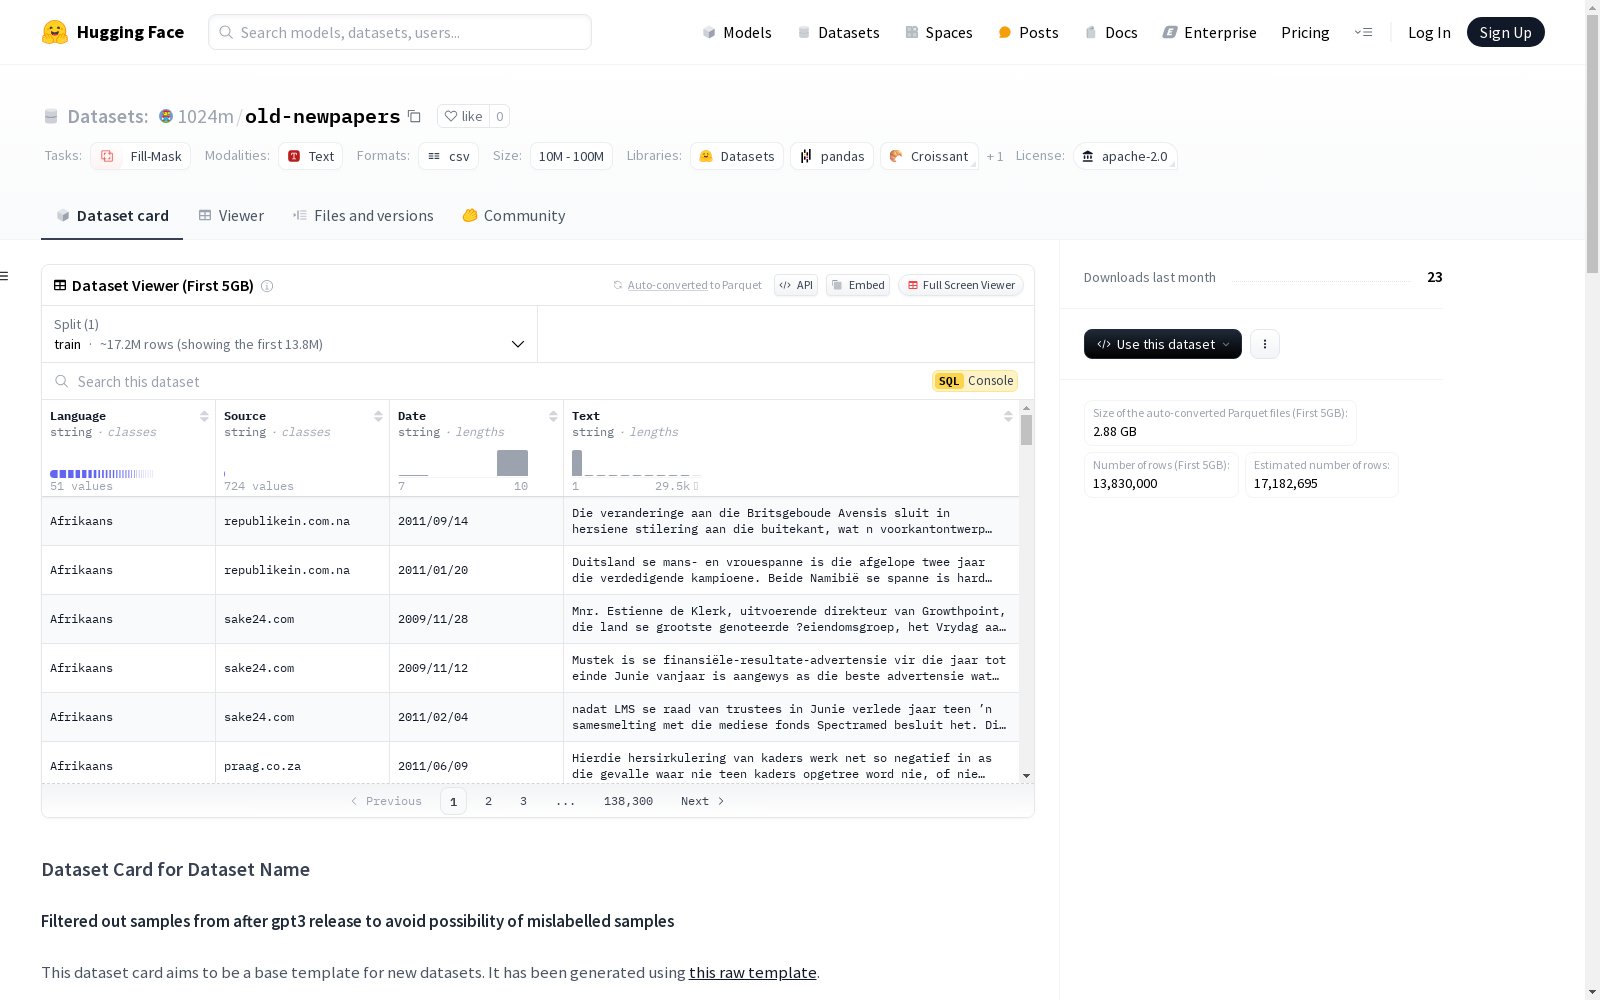
Task: Go to page 3 of dataset rows
Action: (523, 801)
